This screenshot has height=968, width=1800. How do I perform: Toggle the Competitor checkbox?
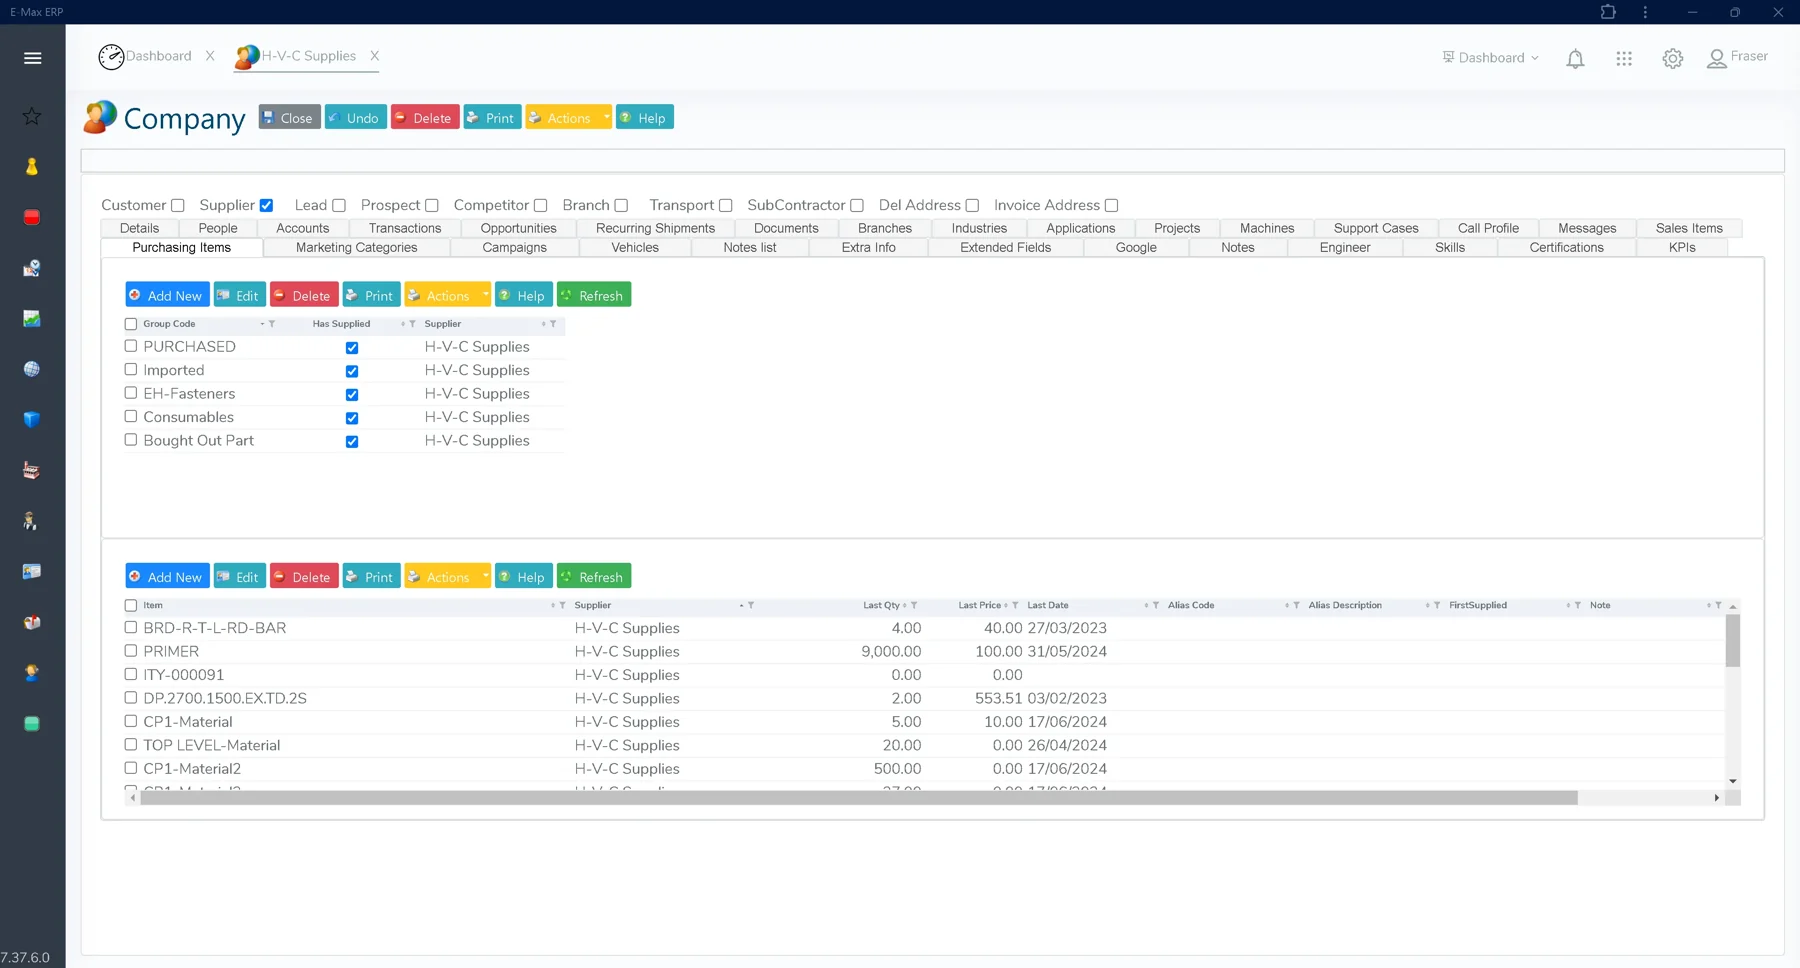point(541,206)
